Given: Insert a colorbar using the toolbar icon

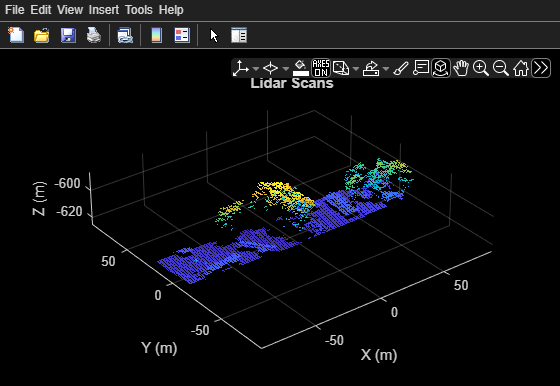Looking at the screenshot, I should pyautogui.click(x=156, y=35).
